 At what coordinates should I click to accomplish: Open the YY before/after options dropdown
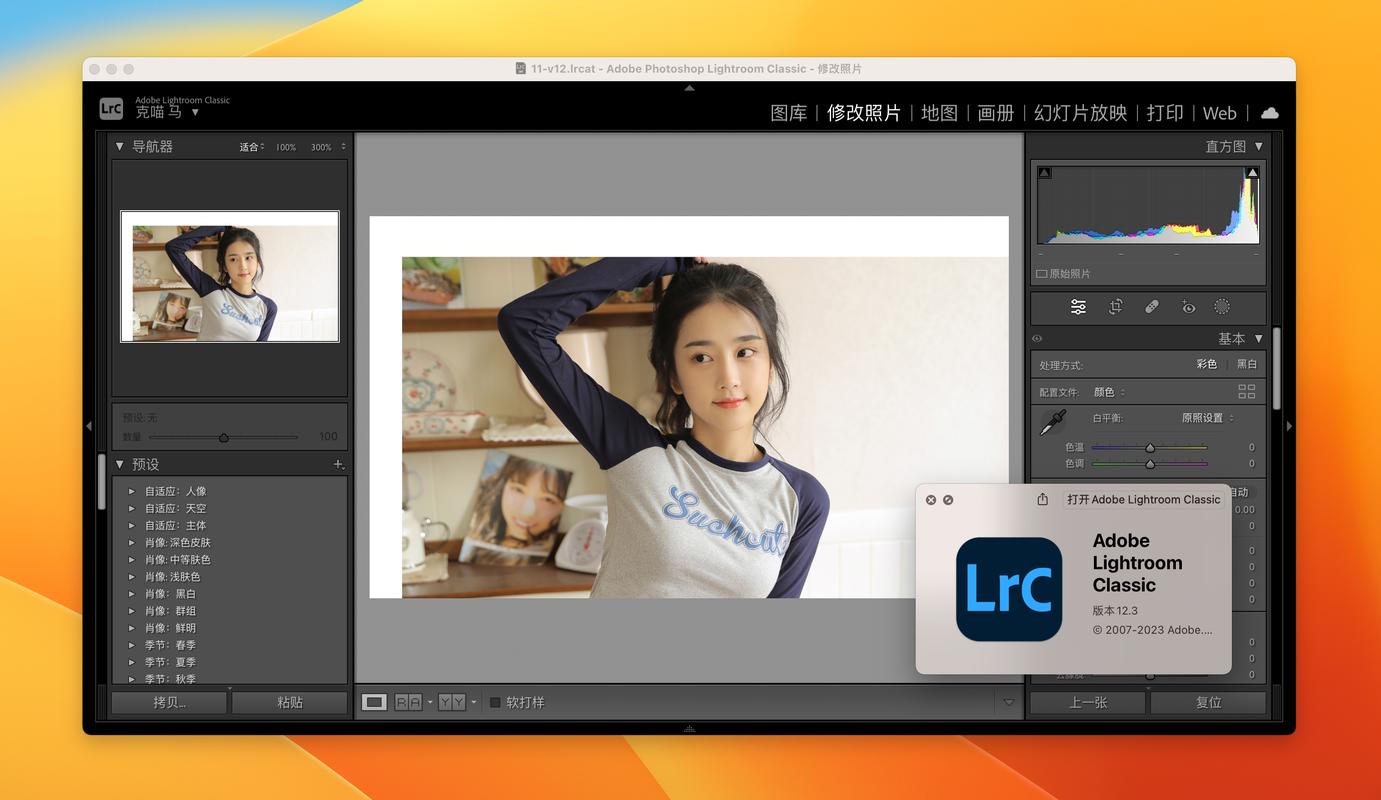(x=474, y=702)
